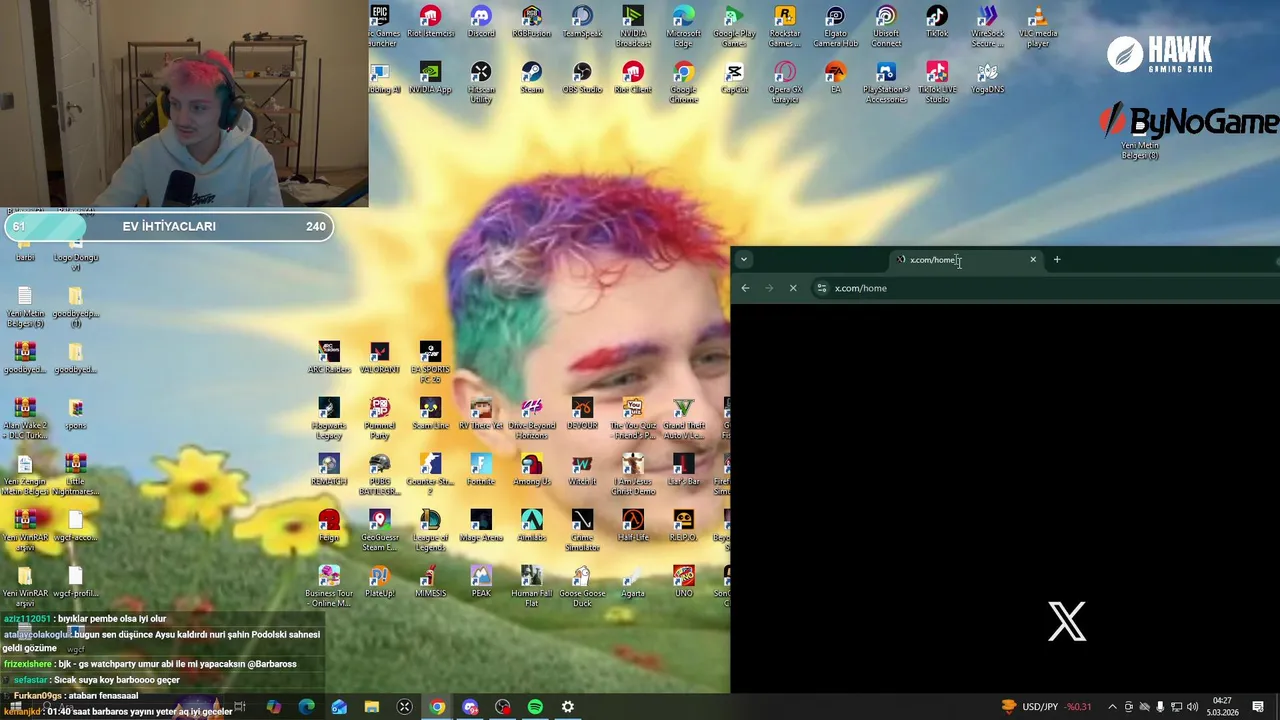This screenshot has height=720, width=1280.
Task: Open Discord desktop shortcut
Action: (481, 23)
